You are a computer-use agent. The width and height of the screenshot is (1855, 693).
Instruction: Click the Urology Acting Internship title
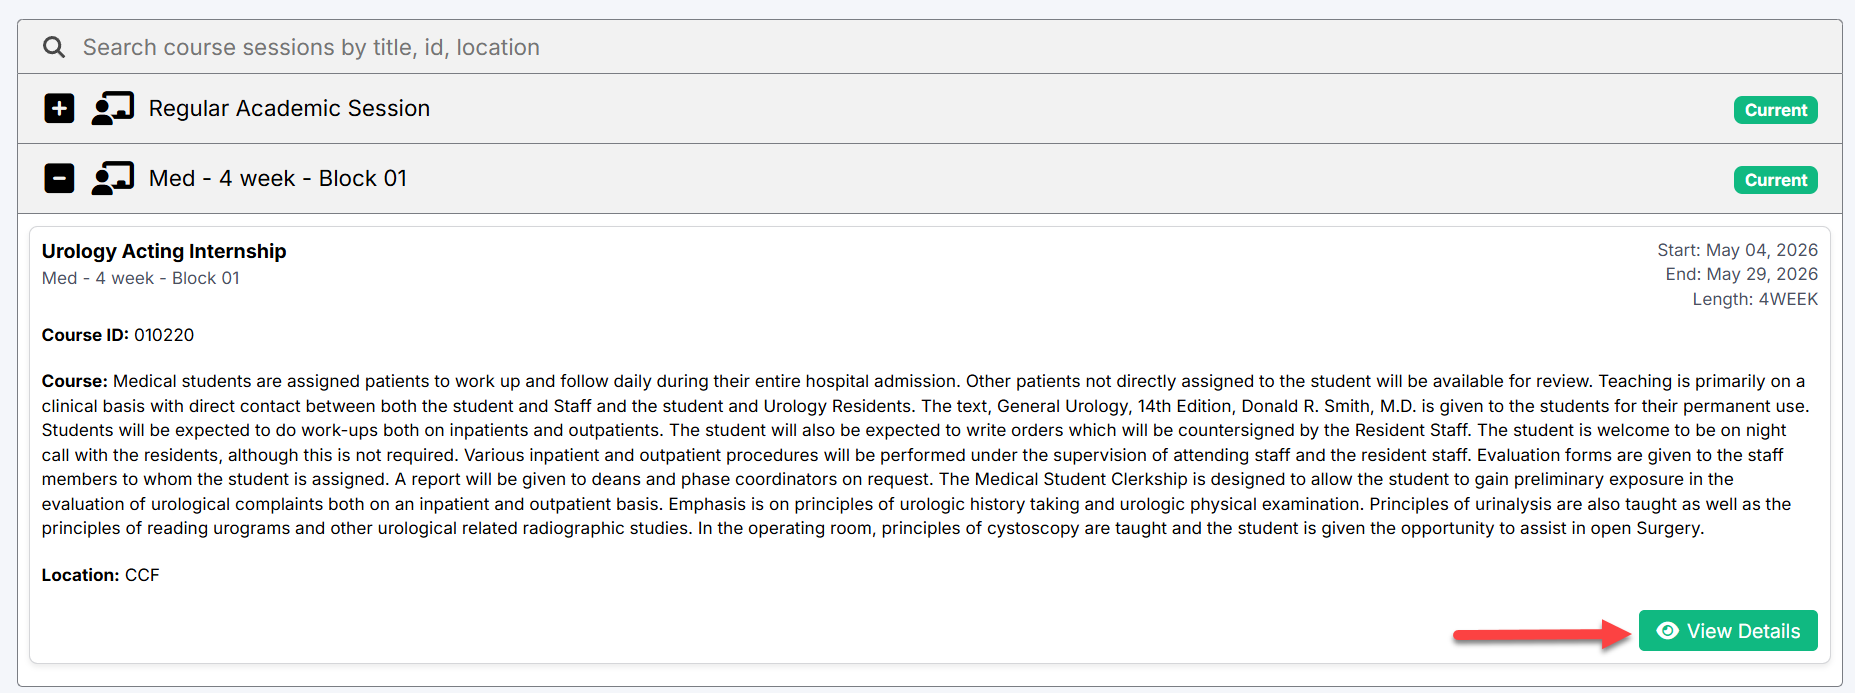tap(164, 251)
